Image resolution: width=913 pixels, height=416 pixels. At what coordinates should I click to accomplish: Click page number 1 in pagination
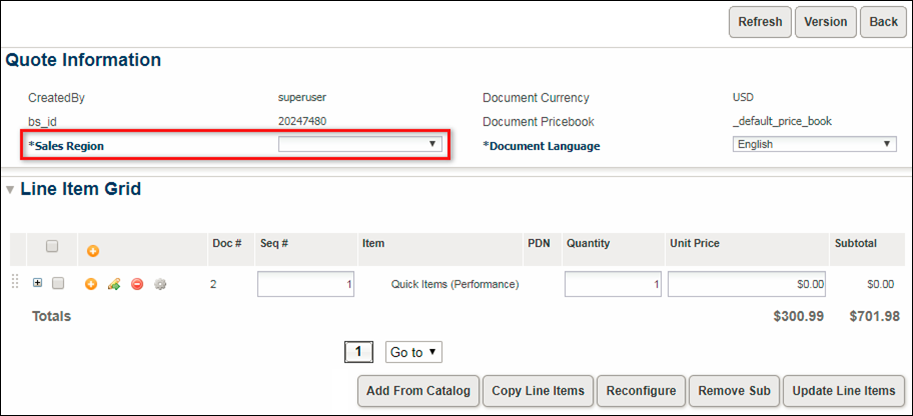tap(359, 352)
